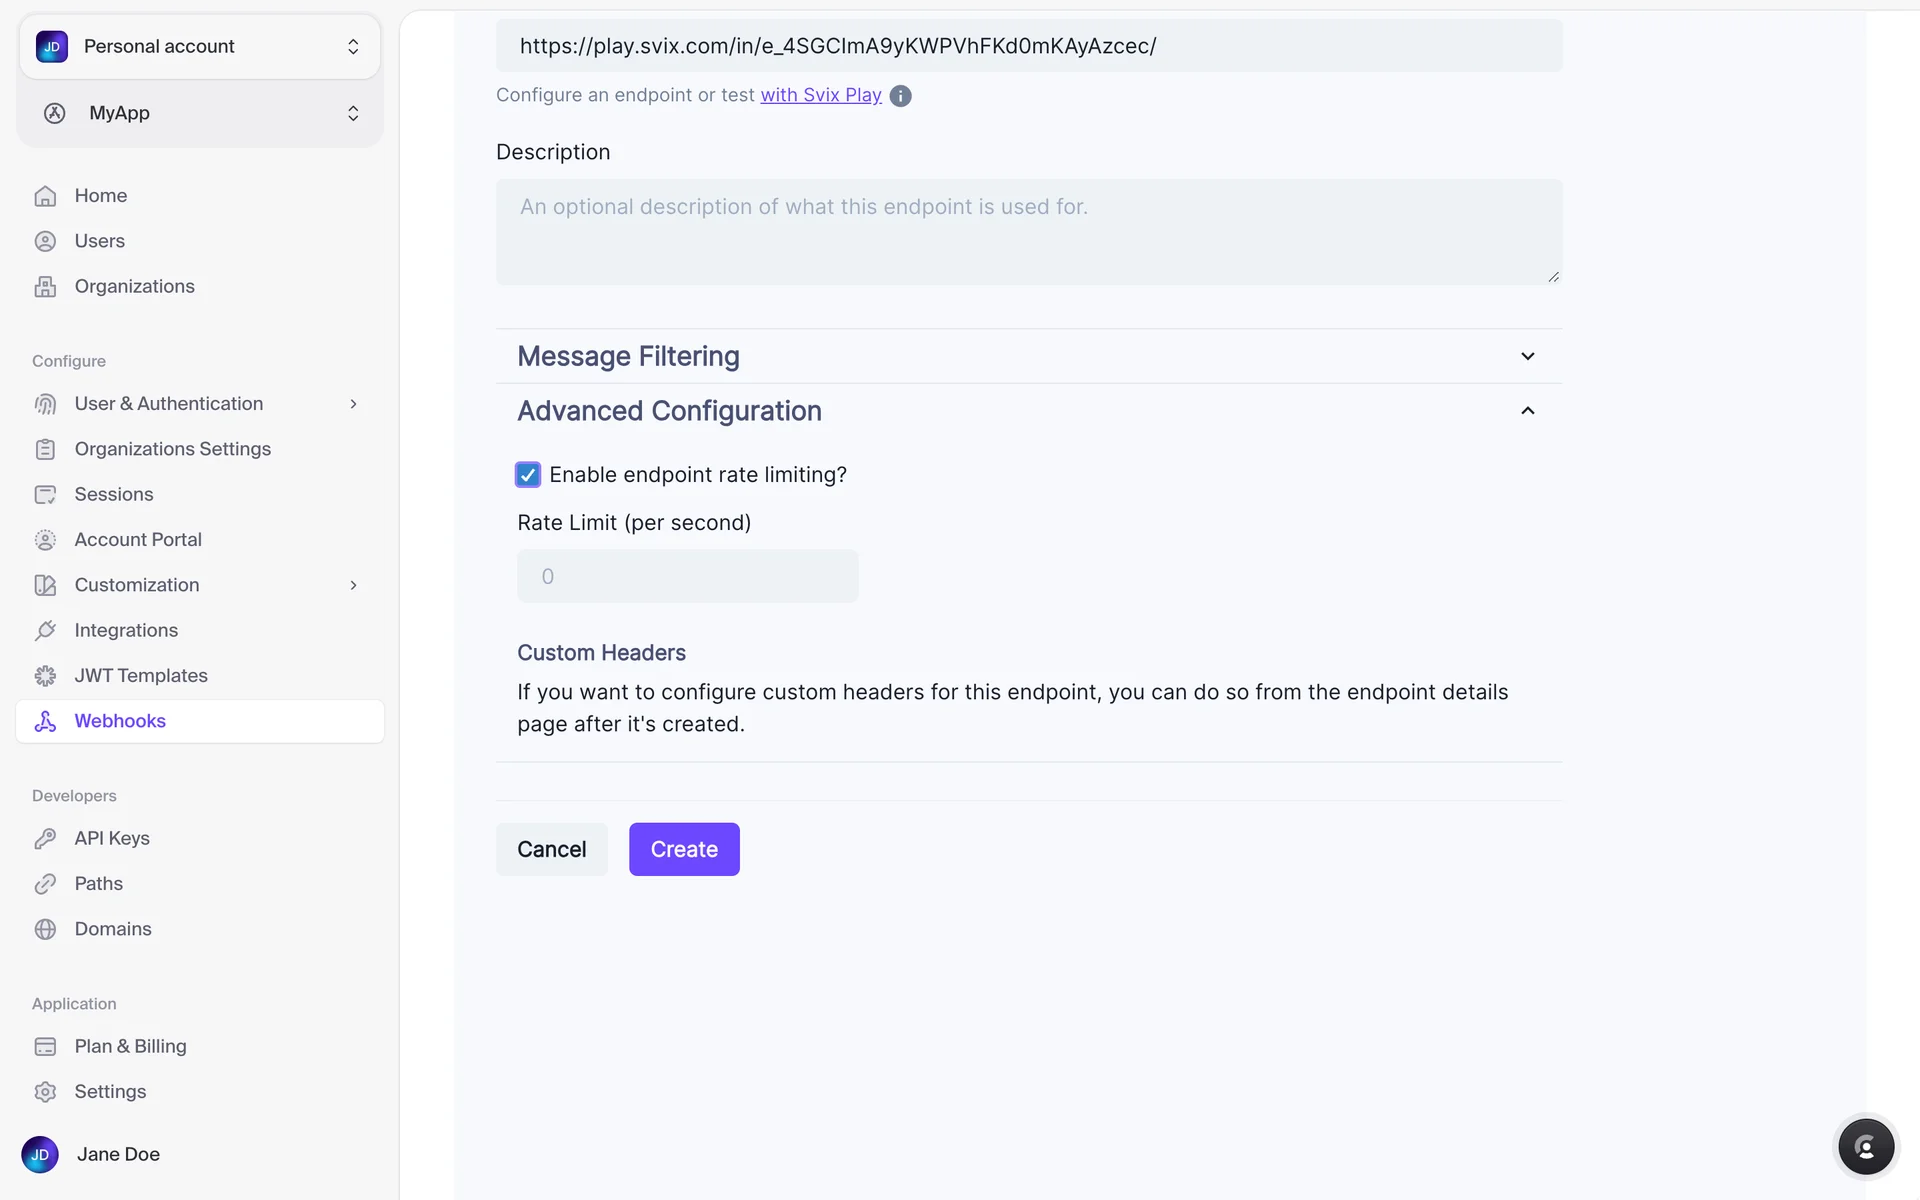The image size is (1920, 1200).
Task: Focus the Rate Limit per second field
Action: [x=687, y=577]
